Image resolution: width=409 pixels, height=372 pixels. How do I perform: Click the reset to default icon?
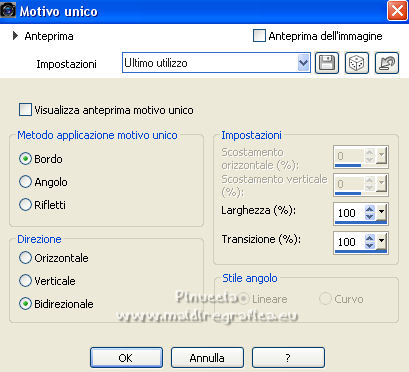[x=387, y=63]
